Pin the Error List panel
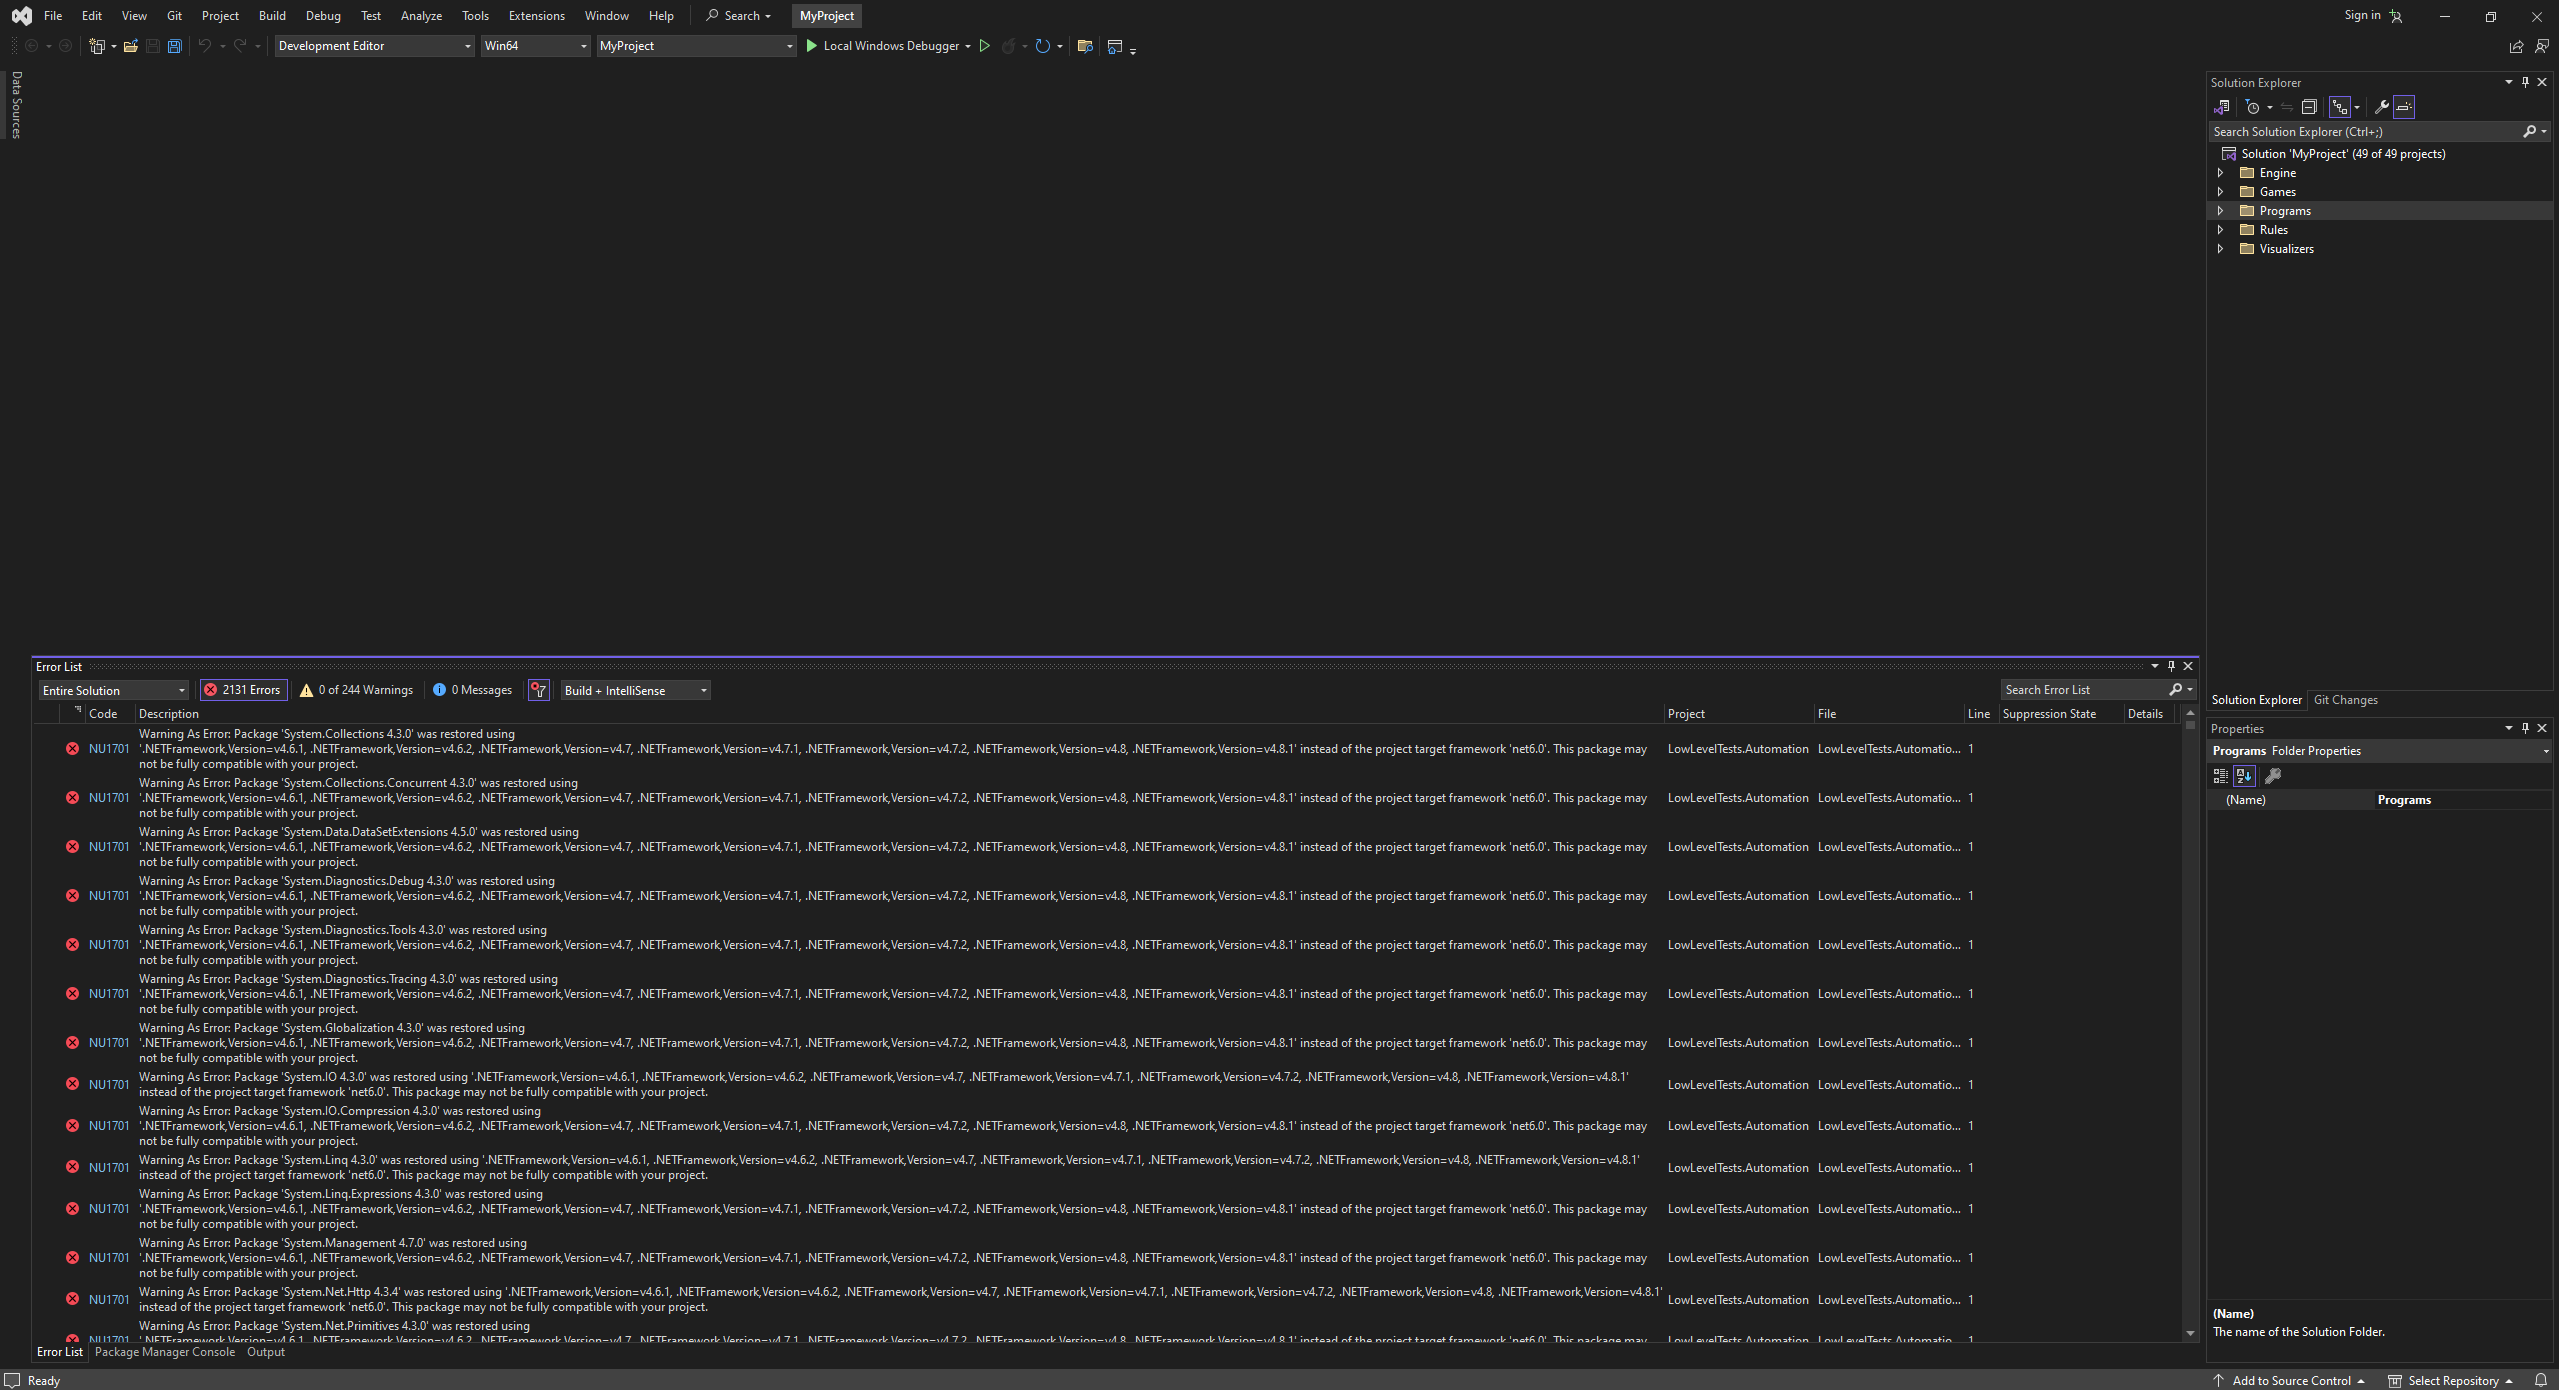The image size is (2559, 1390). (x=2171, y=666)
